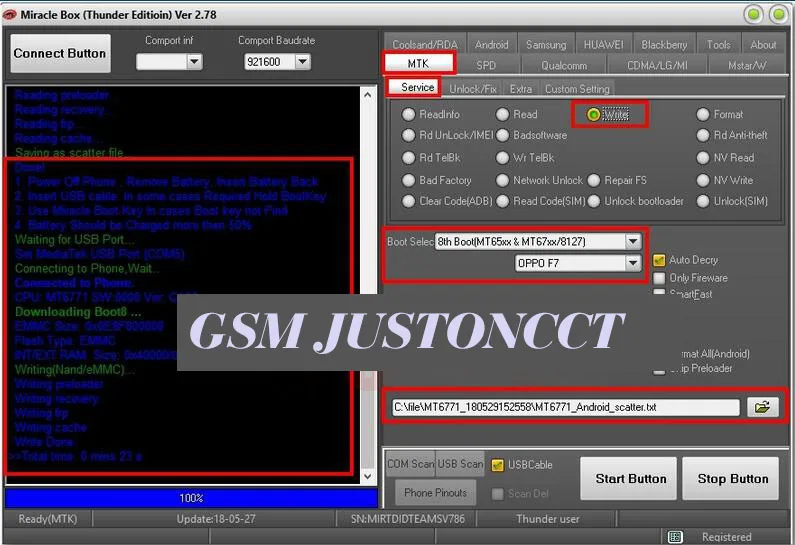
Task: Expand the Boot Select 8th Boot dropdown
Action: pos(633,241)
